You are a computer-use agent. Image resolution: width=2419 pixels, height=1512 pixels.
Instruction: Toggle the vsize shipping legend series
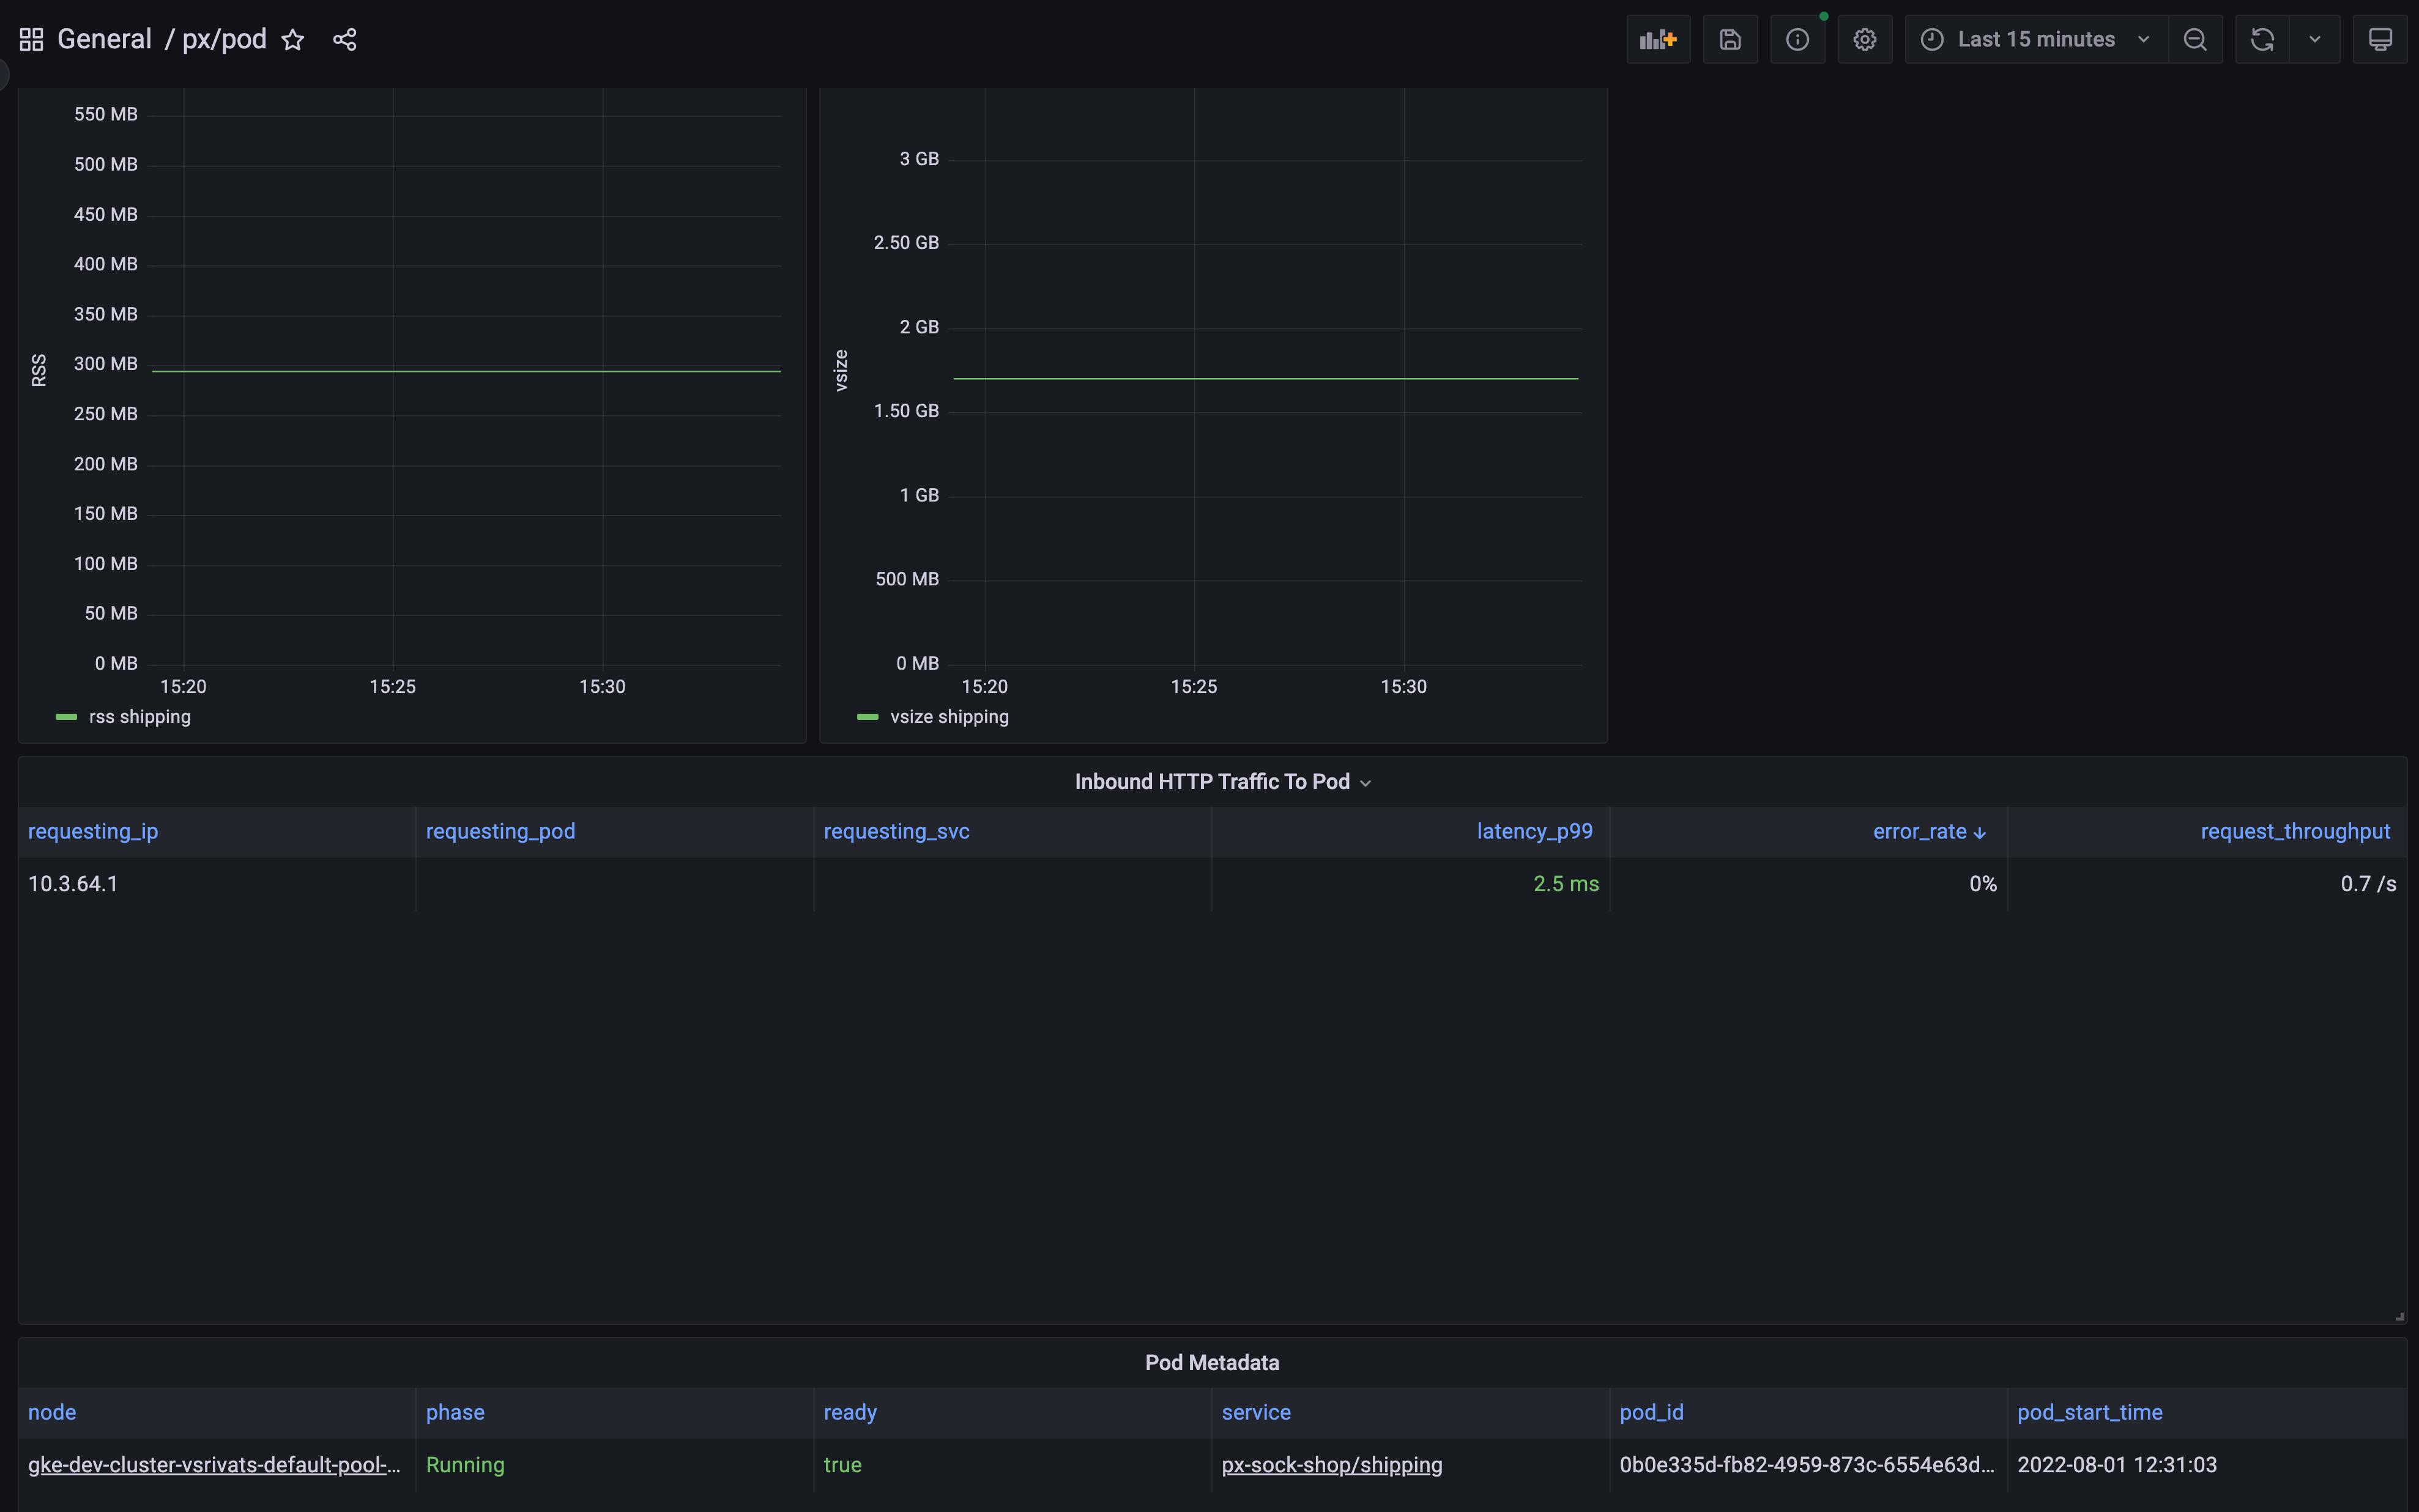[x=949, y=717]
